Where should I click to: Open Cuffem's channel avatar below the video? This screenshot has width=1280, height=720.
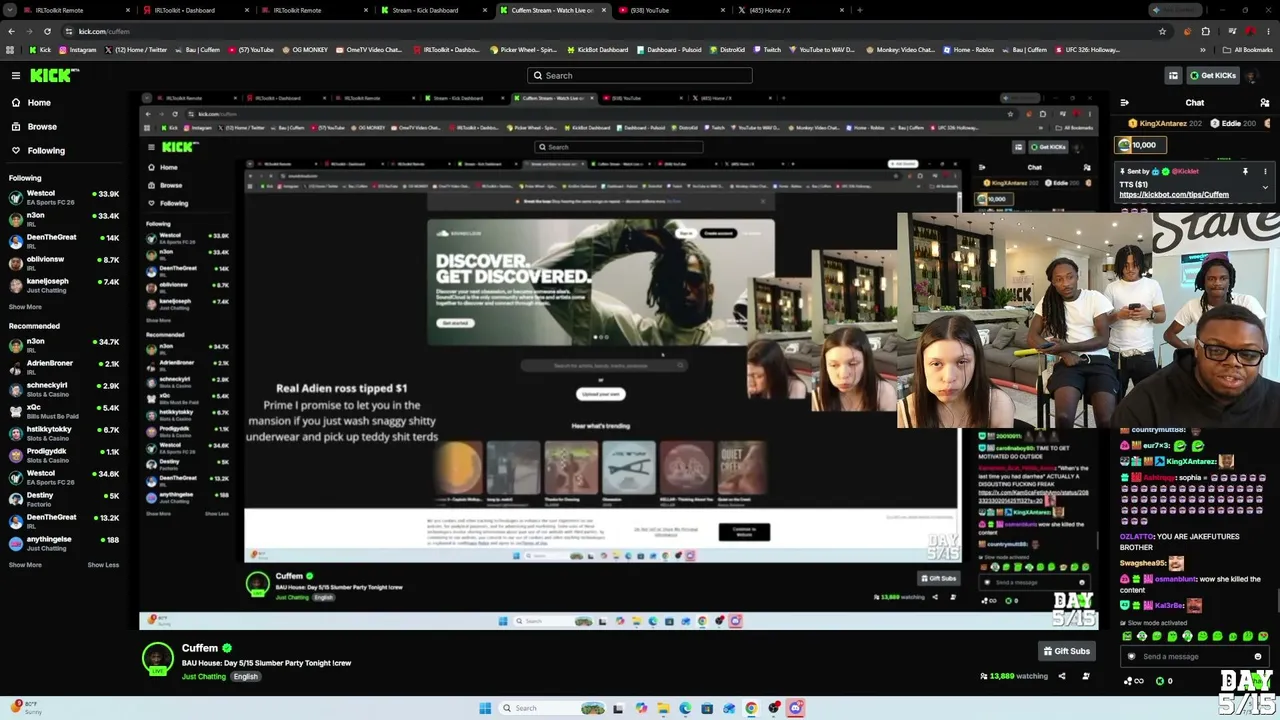click(157, 659)
